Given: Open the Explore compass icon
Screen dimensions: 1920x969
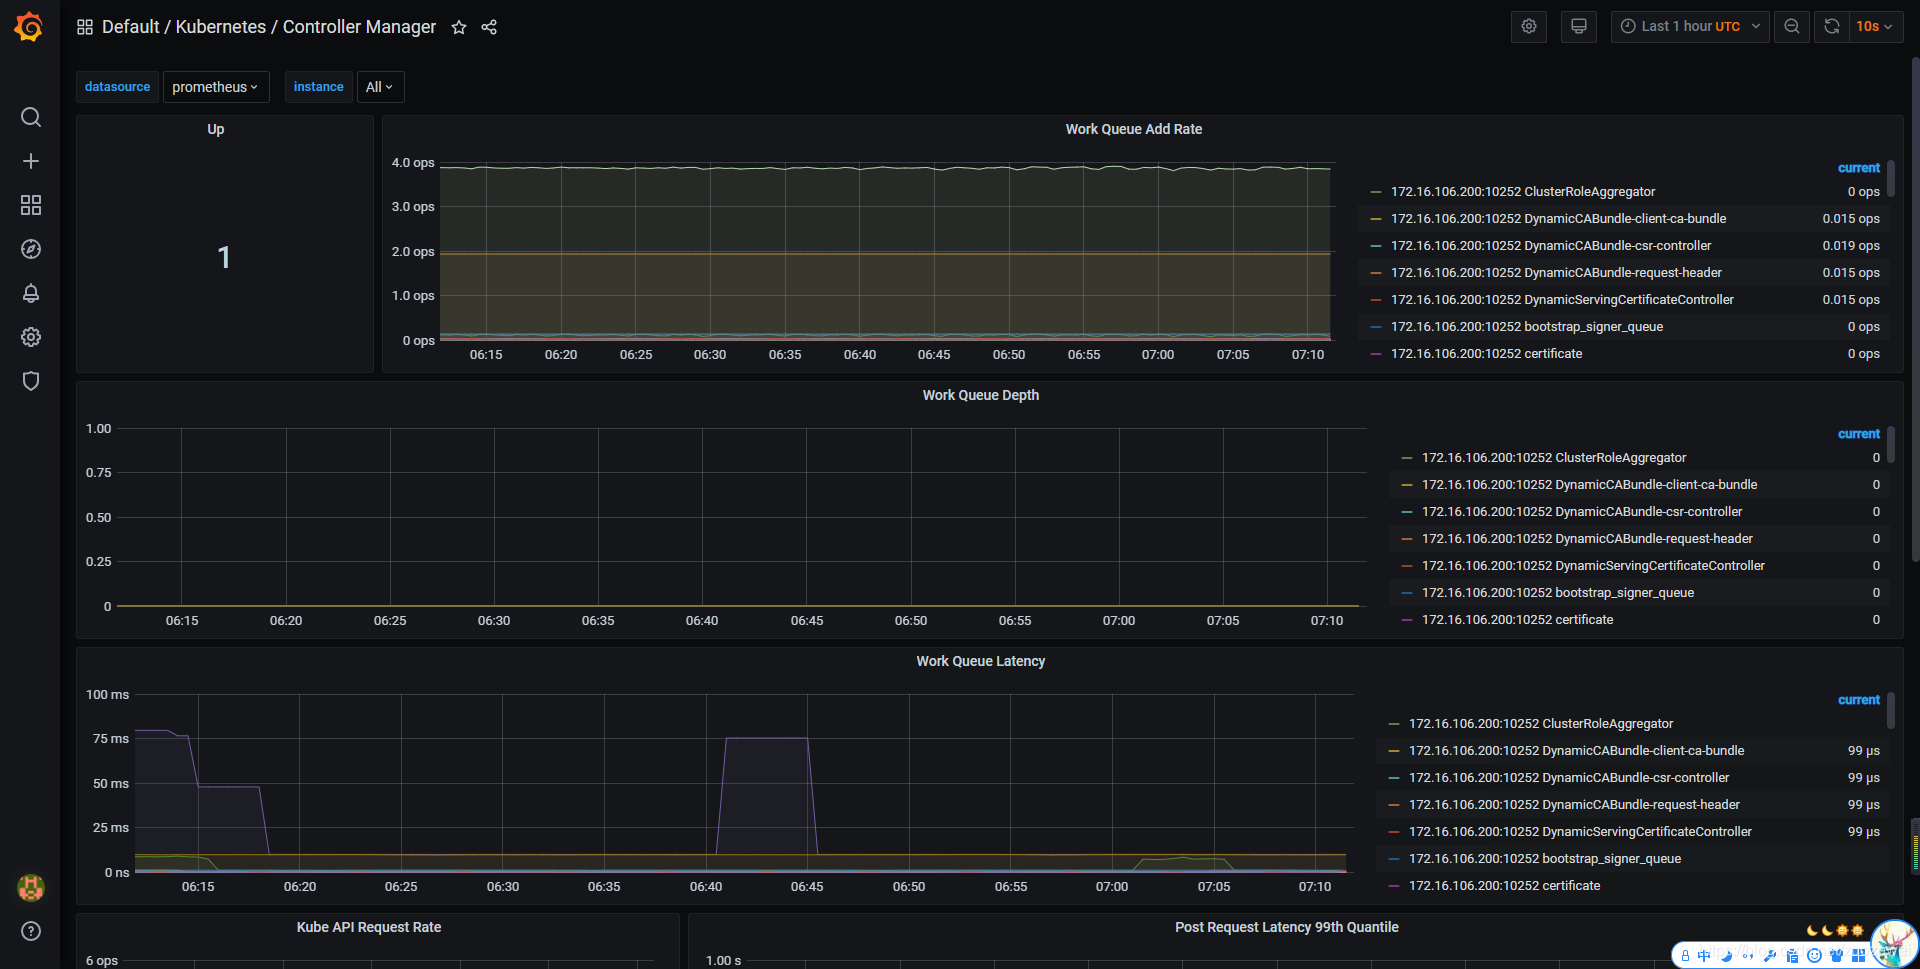Looking at the screenshot, I should point(31,249).
